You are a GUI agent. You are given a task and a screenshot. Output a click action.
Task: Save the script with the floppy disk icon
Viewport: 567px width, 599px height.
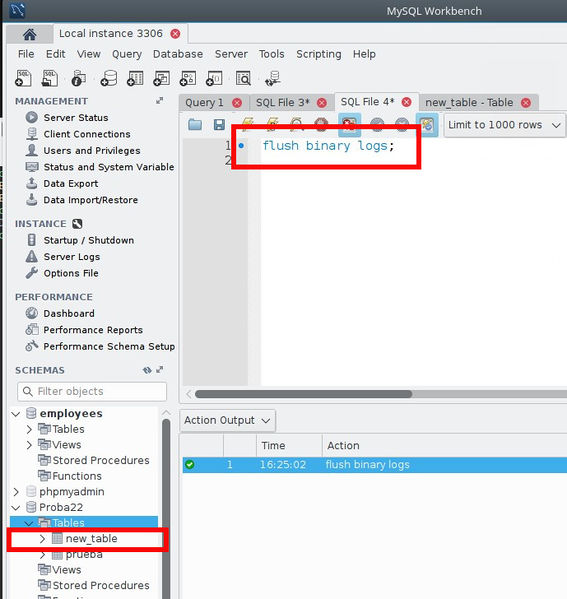(x=219, y=125)
